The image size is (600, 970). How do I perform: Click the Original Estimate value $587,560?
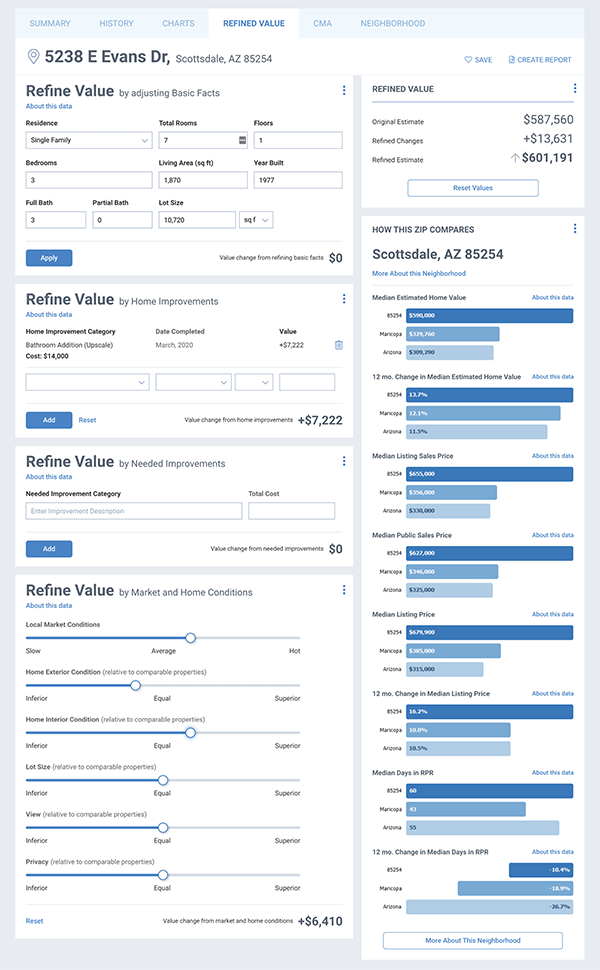click(x=548, y=119)
